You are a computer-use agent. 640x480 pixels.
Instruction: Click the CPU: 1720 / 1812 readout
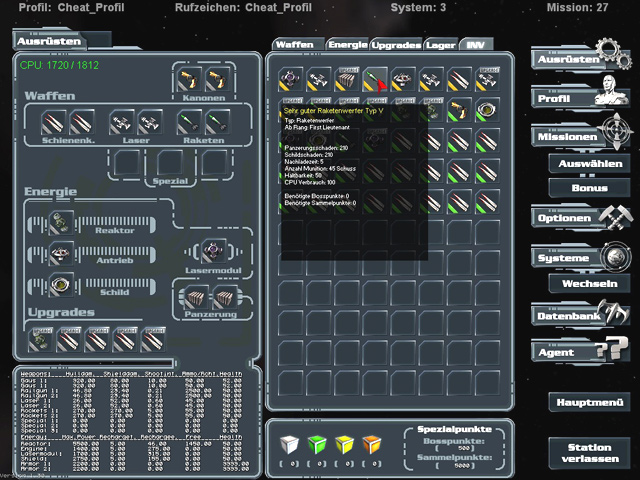pyautogui.click(x=59, y=65)
